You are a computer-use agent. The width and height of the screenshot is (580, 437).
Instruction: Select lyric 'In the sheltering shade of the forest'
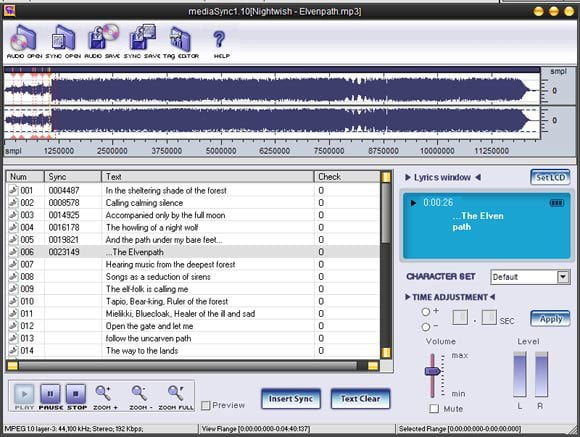166,191
